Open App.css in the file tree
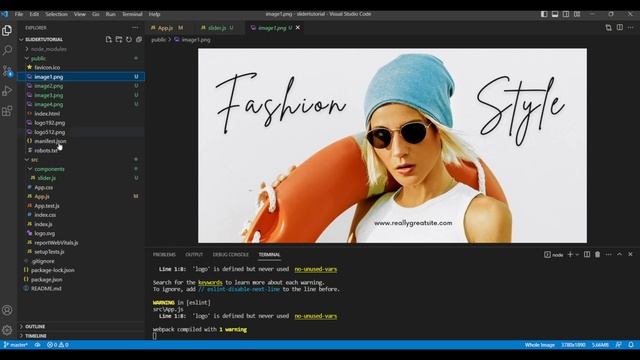This screenshot has width=640, height=360. (81, 187)
